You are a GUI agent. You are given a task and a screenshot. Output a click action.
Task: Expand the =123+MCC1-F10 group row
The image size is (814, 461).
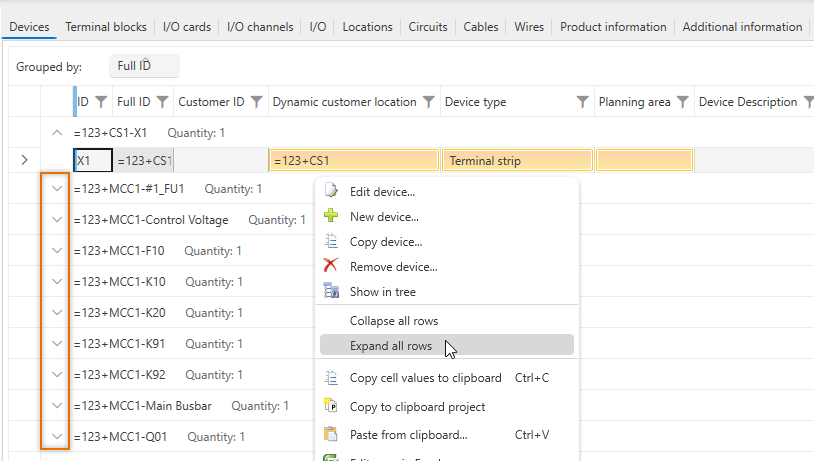pyautogui.click(x=57, y=251)
